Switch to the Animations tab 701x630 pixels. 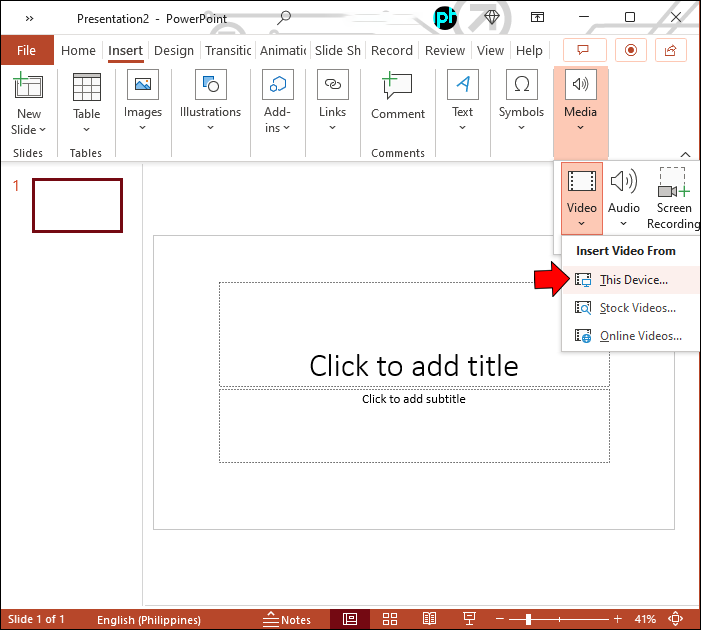click(x=283, y=50)
